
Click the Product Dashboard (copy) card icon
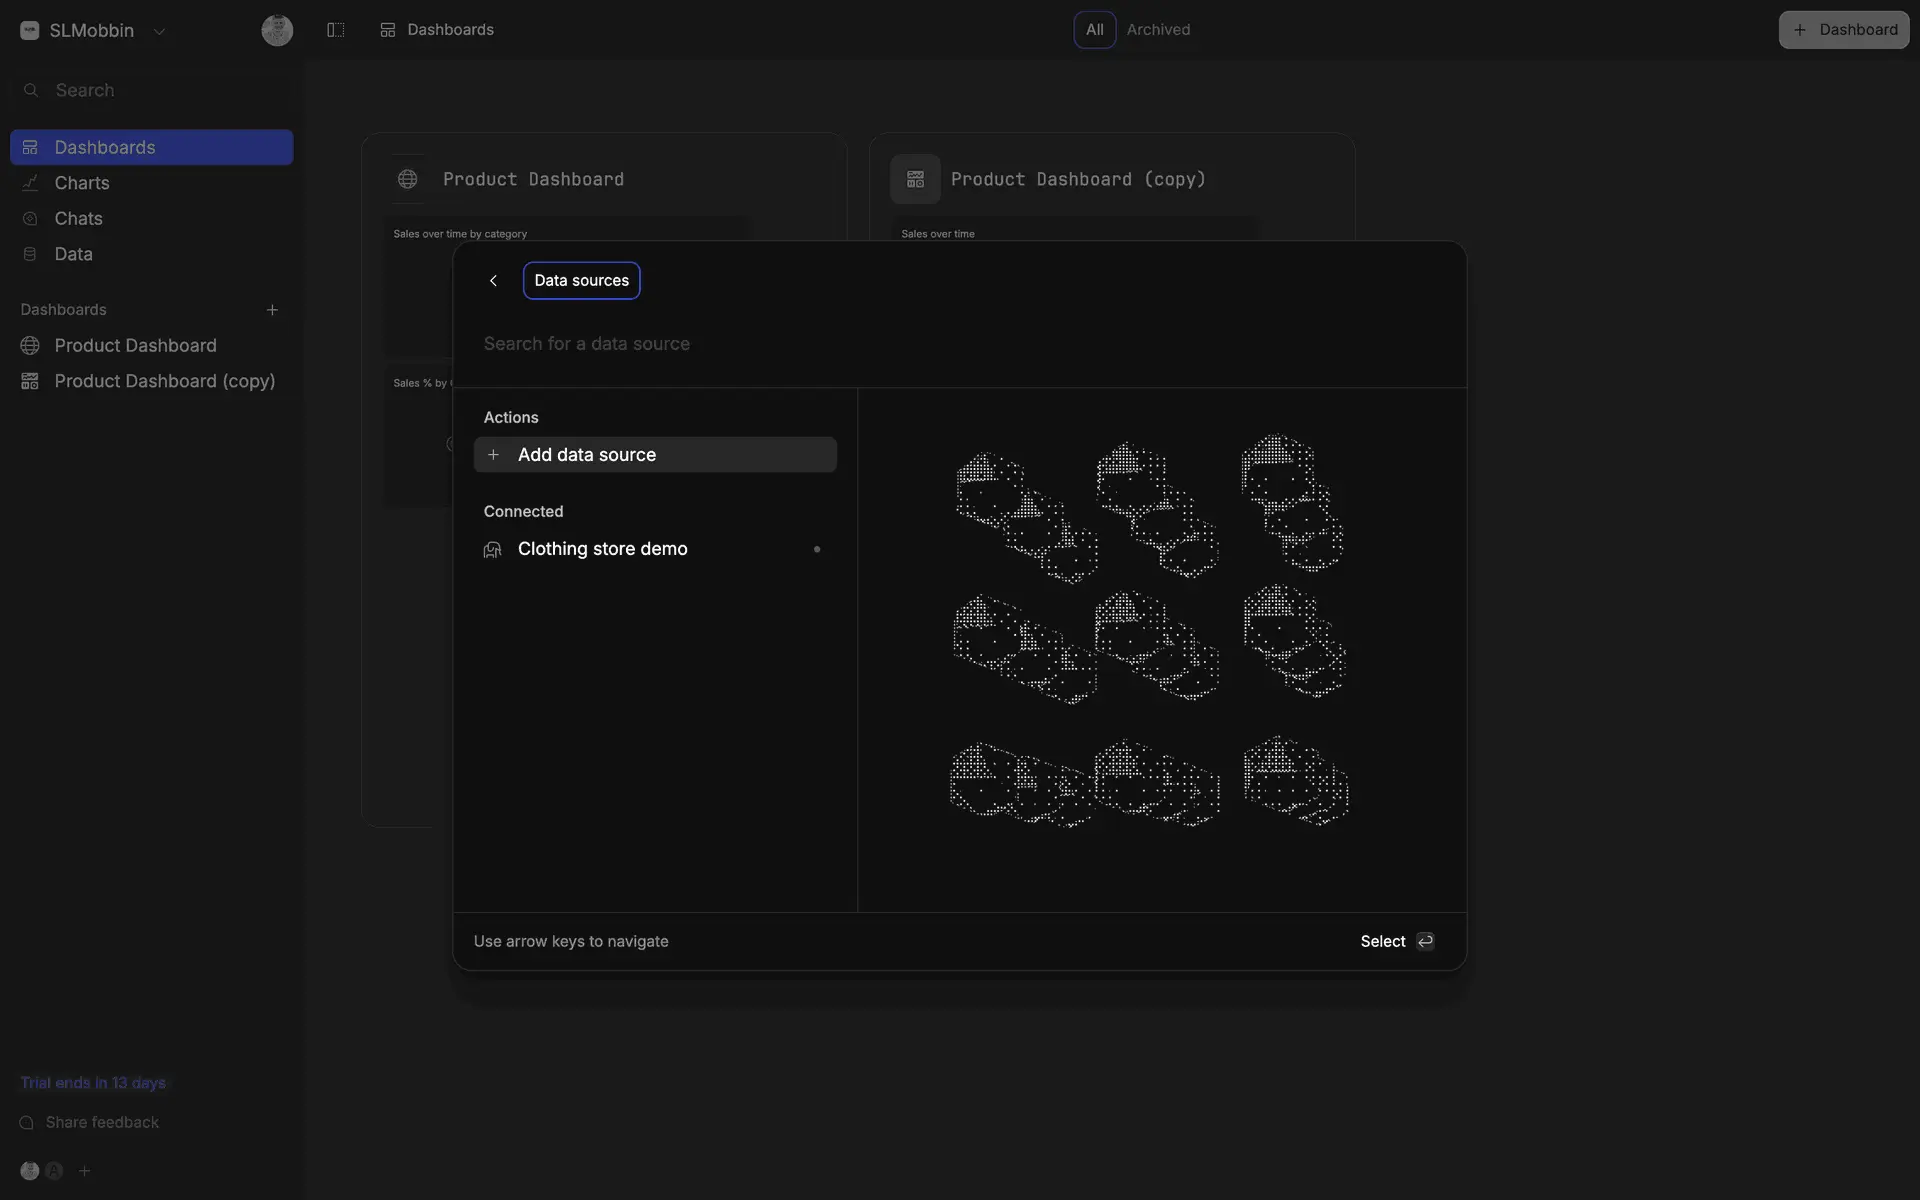pos(915,179)
